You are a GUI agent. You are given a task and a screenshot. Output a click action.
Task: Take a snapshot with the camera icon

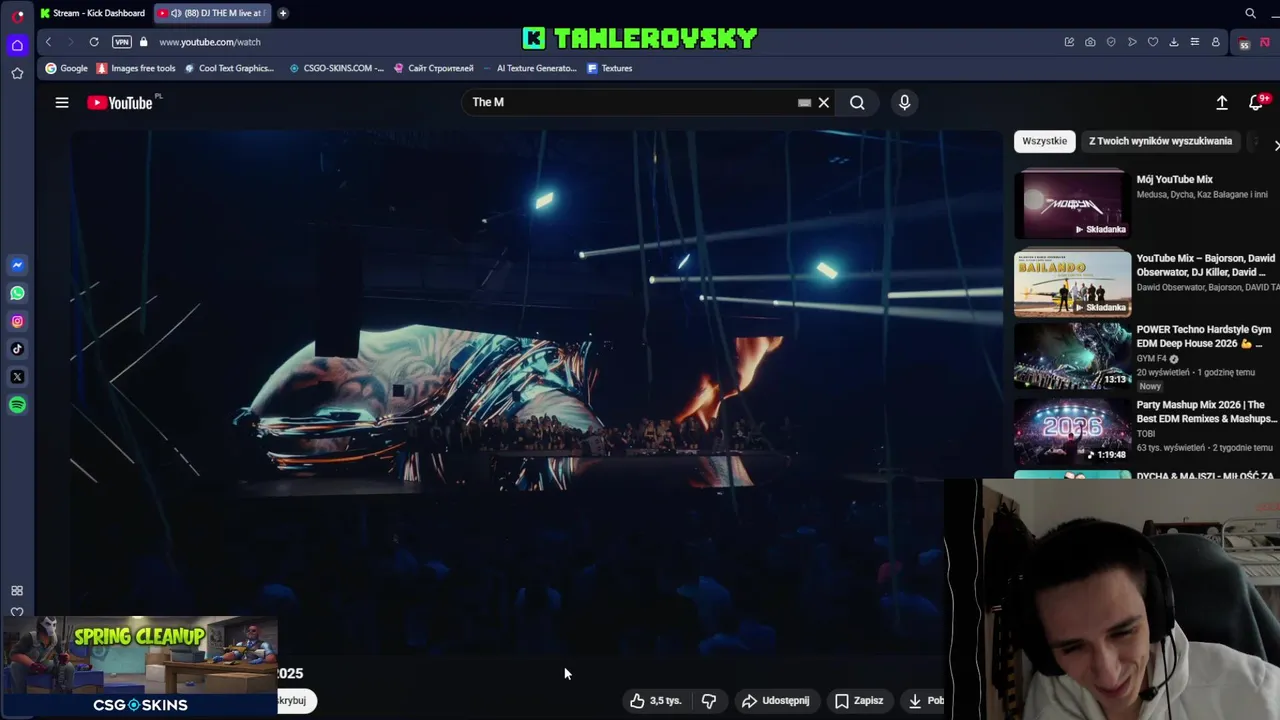(1090, 42)
